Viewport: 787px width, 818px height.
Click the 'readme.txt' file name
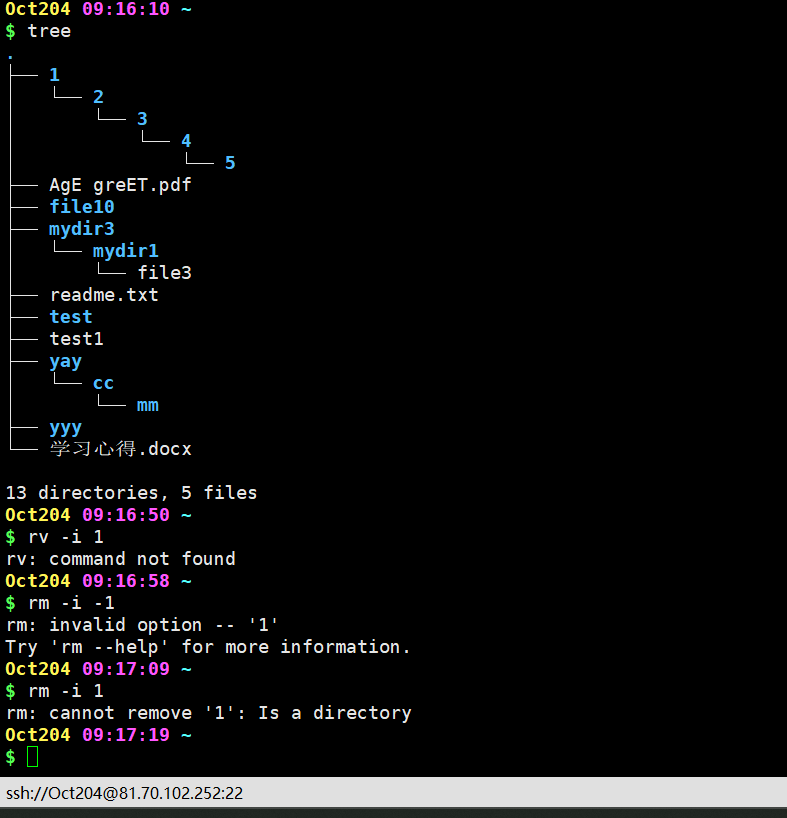click(x=104, y=295)
